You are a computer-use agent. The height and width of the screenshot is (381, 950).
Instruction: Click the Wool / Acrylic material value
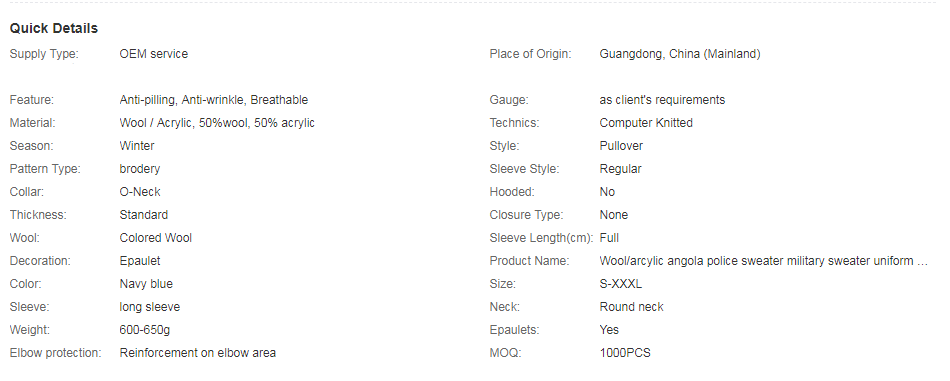[x=217, y=123]
